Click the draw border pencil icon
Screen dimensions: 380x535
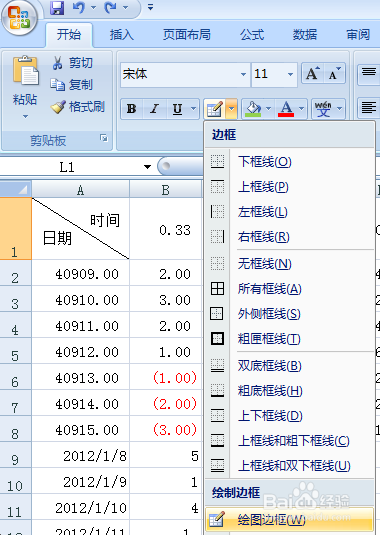(215, 109)
